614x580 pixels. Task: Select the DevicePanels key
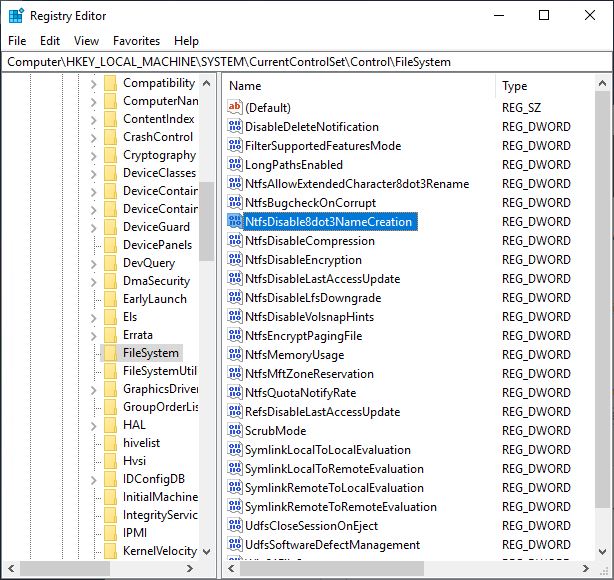(x=157, y=245)
